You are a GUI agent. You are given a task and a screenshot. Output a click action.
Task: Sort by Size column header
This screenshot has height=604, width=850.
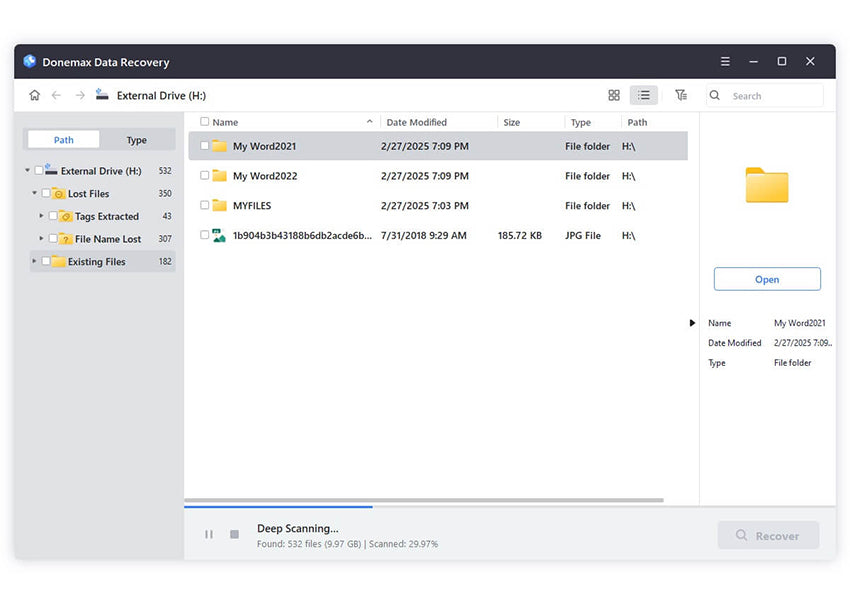click(x=511, y=123)
